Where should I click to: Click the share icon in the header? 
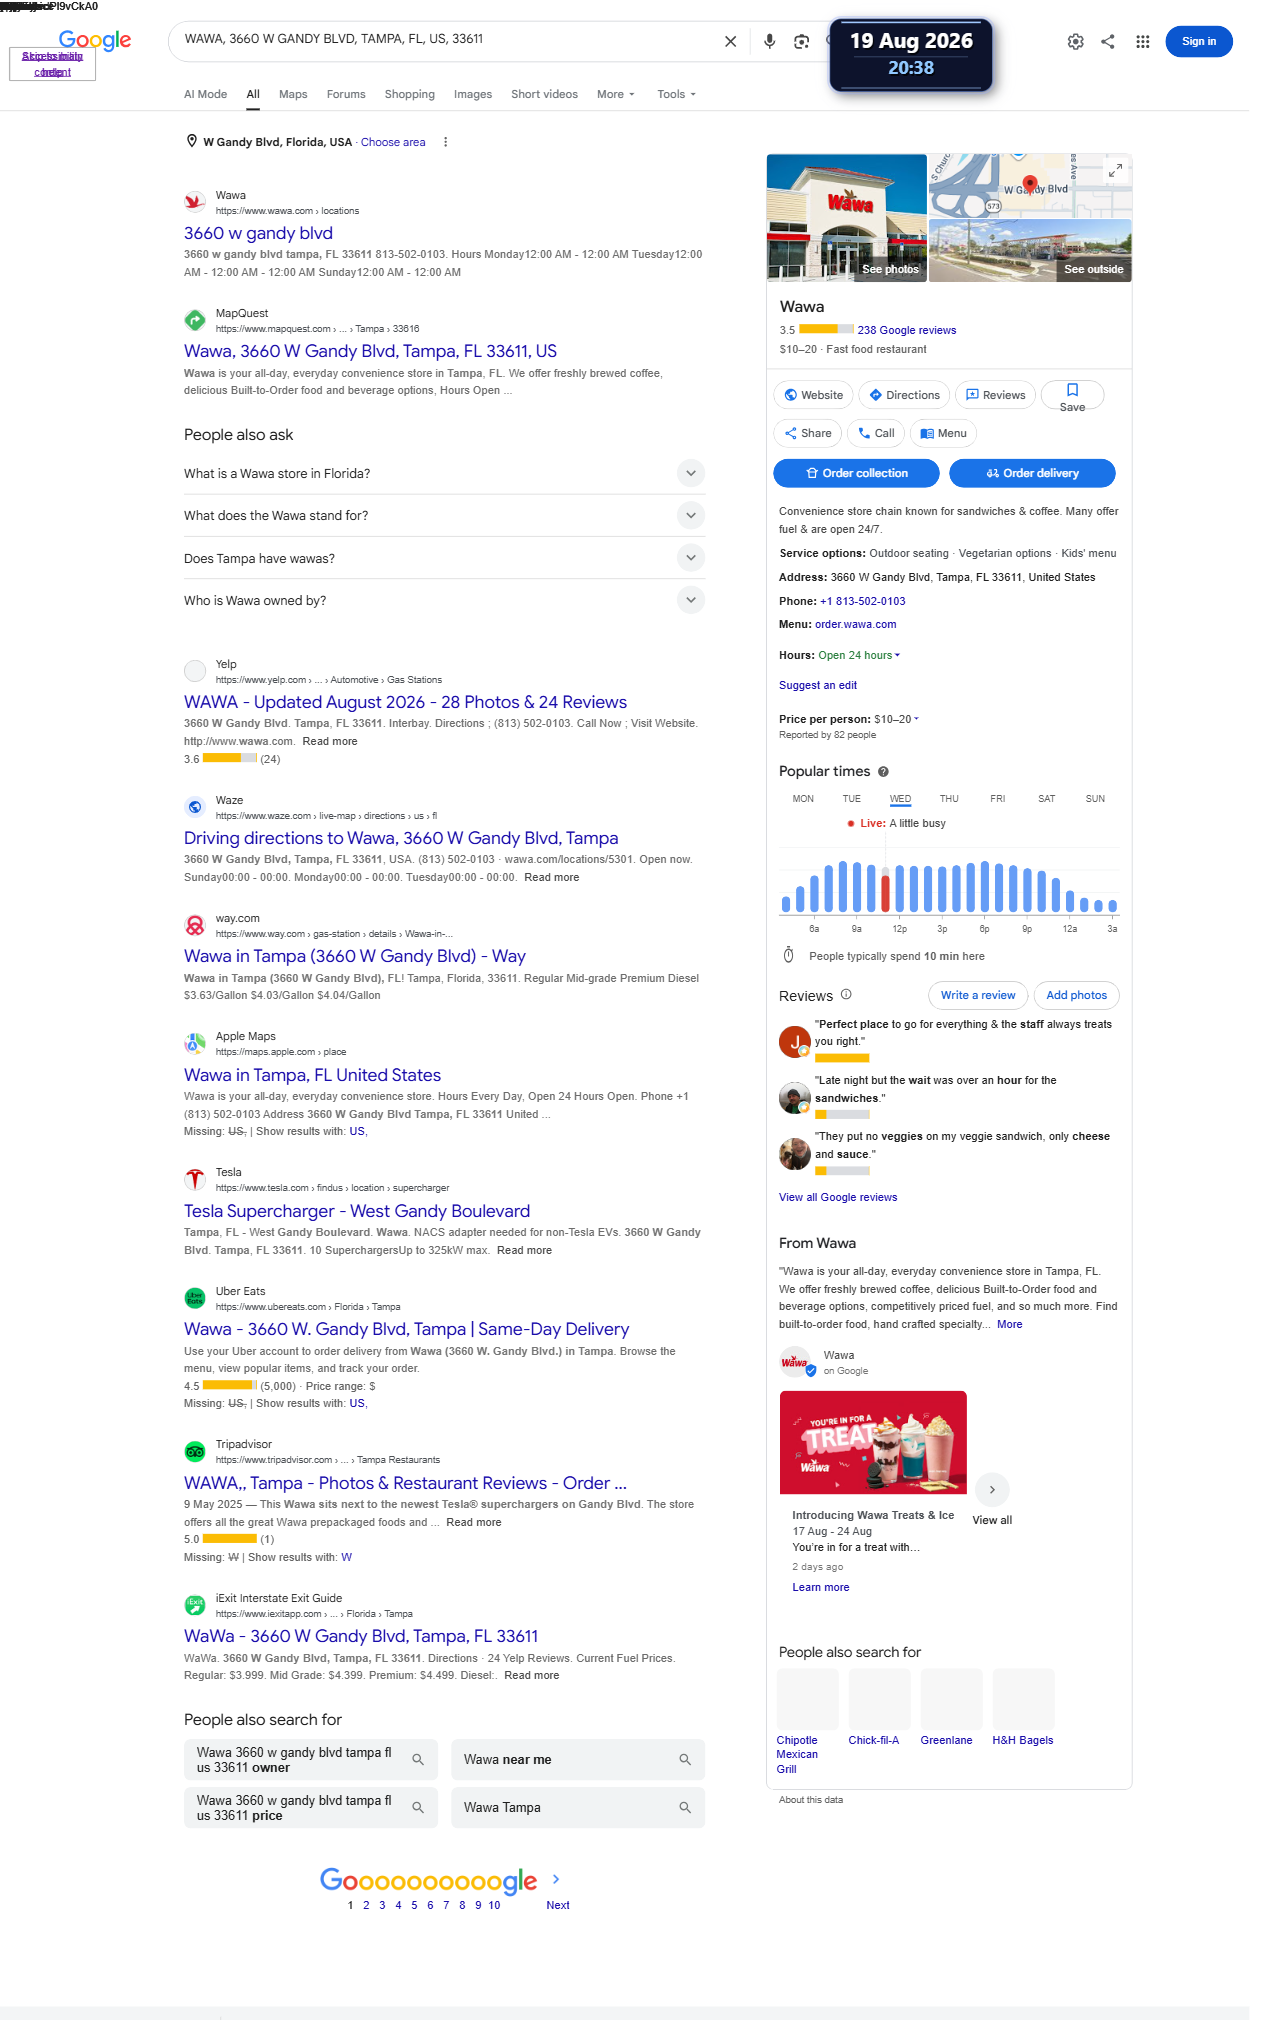click(x=1108, y=41)
